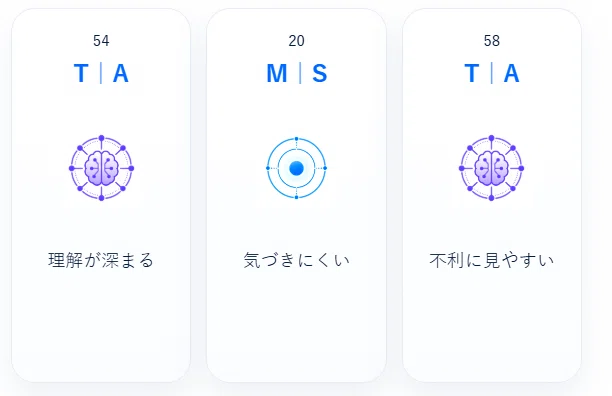Viewport: 612px width, 396px height.
Task: Click the letter A in card 58
Action: (x=511, y=73)
